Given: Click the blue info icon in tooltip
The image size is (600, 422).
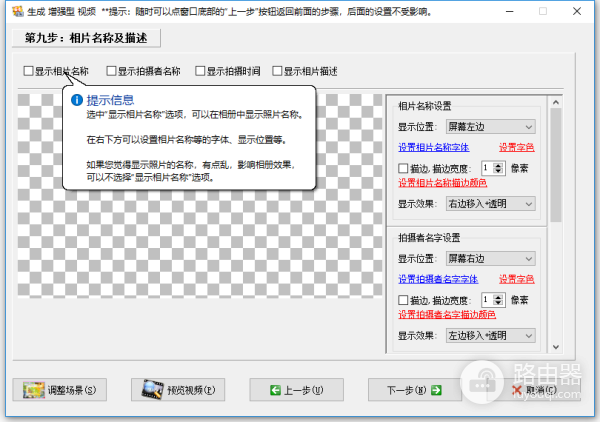Looking at the screenshot, I should 77,100.
